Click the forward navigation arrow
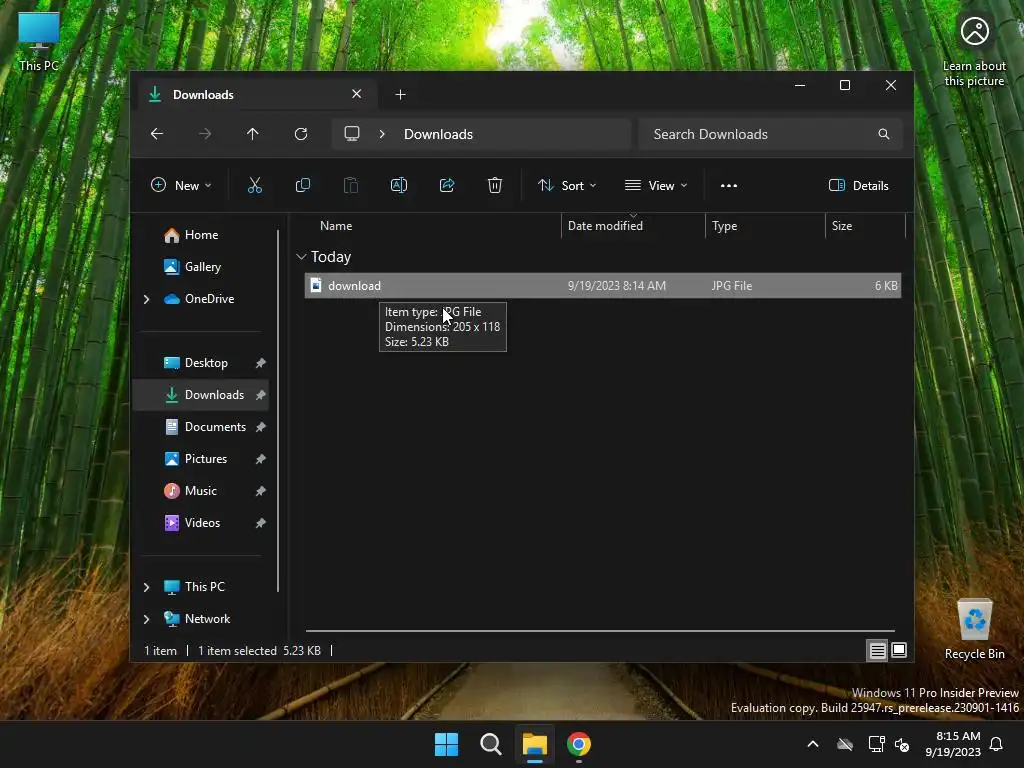1024x768 pixels. pyautogui.click(x=205, y=134)
